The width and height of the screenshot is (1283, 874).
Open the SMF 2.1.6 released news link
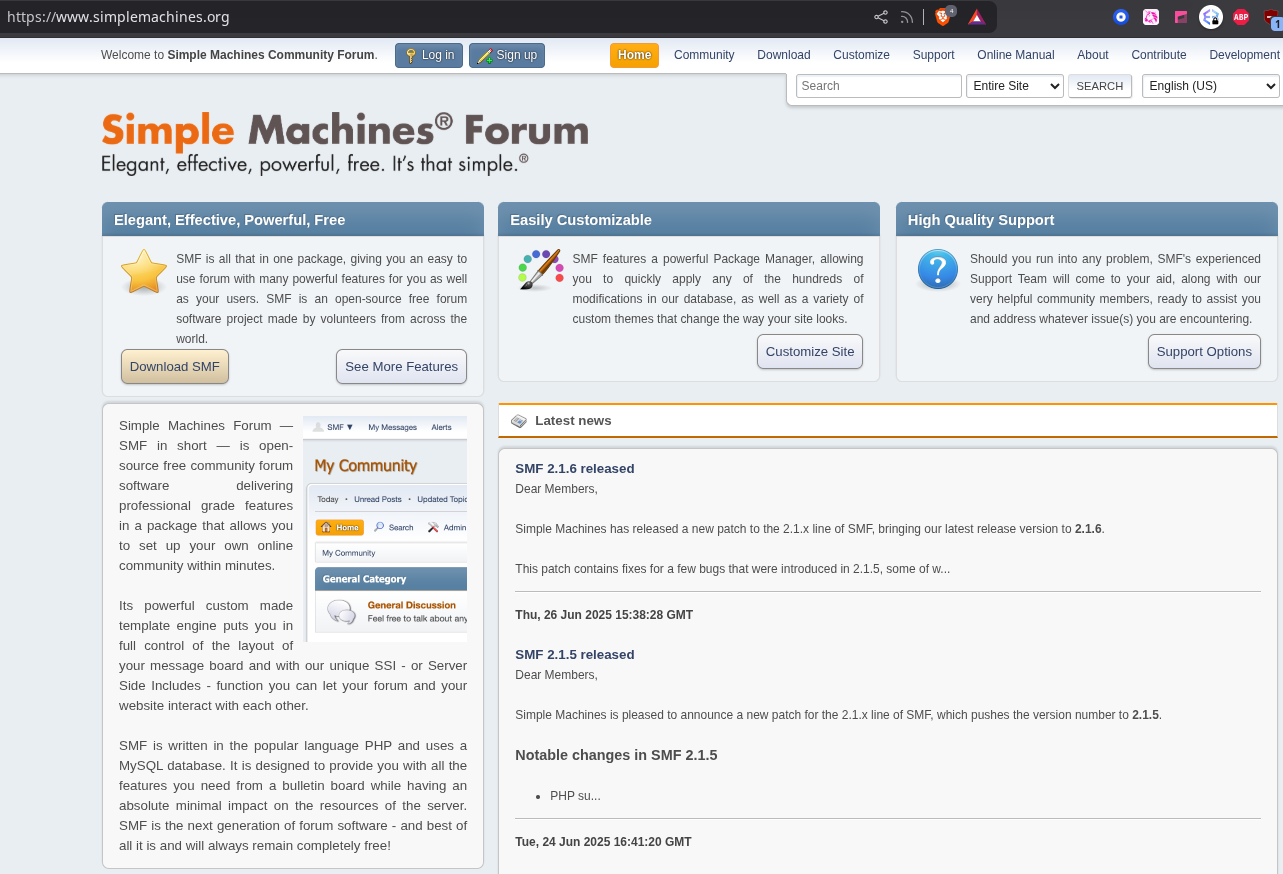pyautogui.click(x=574, y=468)
